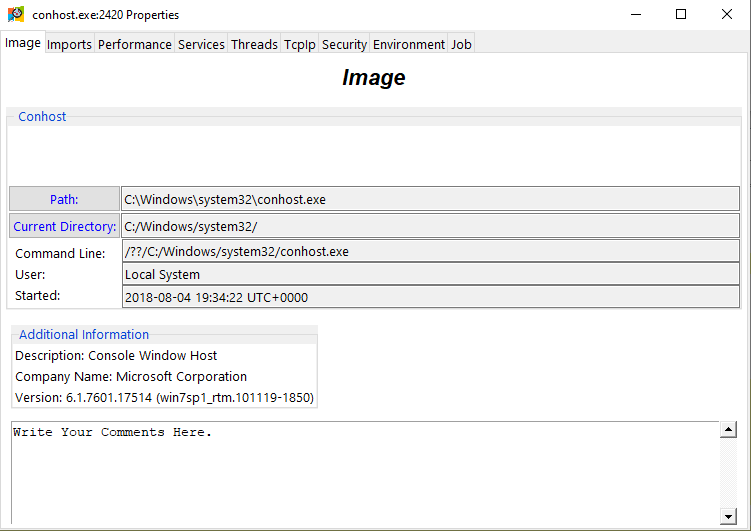This screenshot has width=751, height=531.
Task: Click the conhost.exe:2420 Properties window title
Action: point(105,15)
